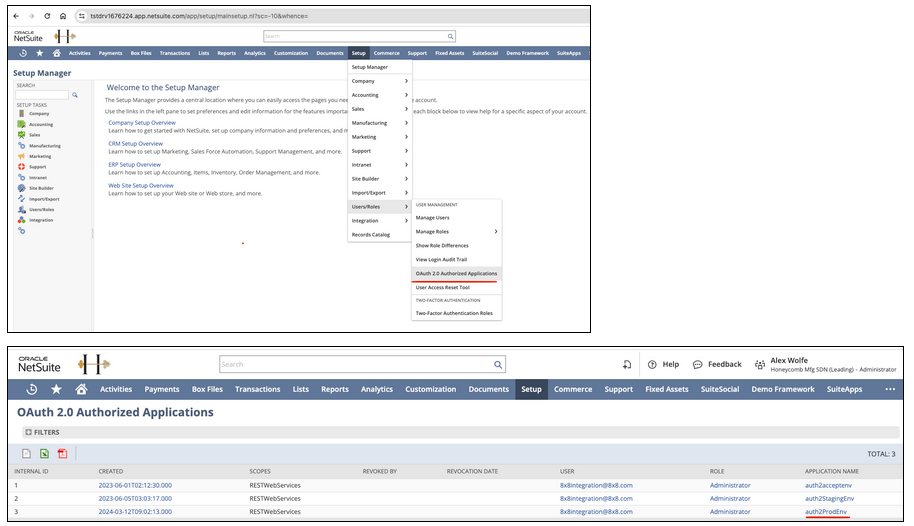Expand the Import/Export submenu arrow in Setup dropdown
Viewport: 914px width, 526px height.
coord(406,193)
